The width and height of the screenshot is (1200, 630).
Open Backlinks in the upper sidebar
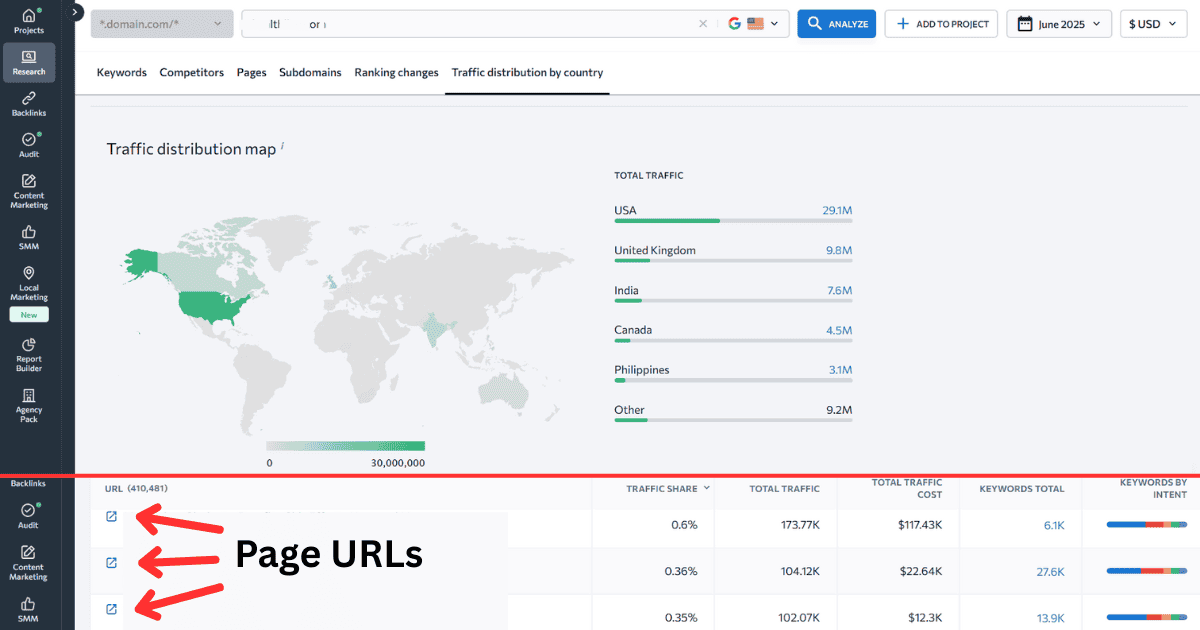(x=29, y=104)
